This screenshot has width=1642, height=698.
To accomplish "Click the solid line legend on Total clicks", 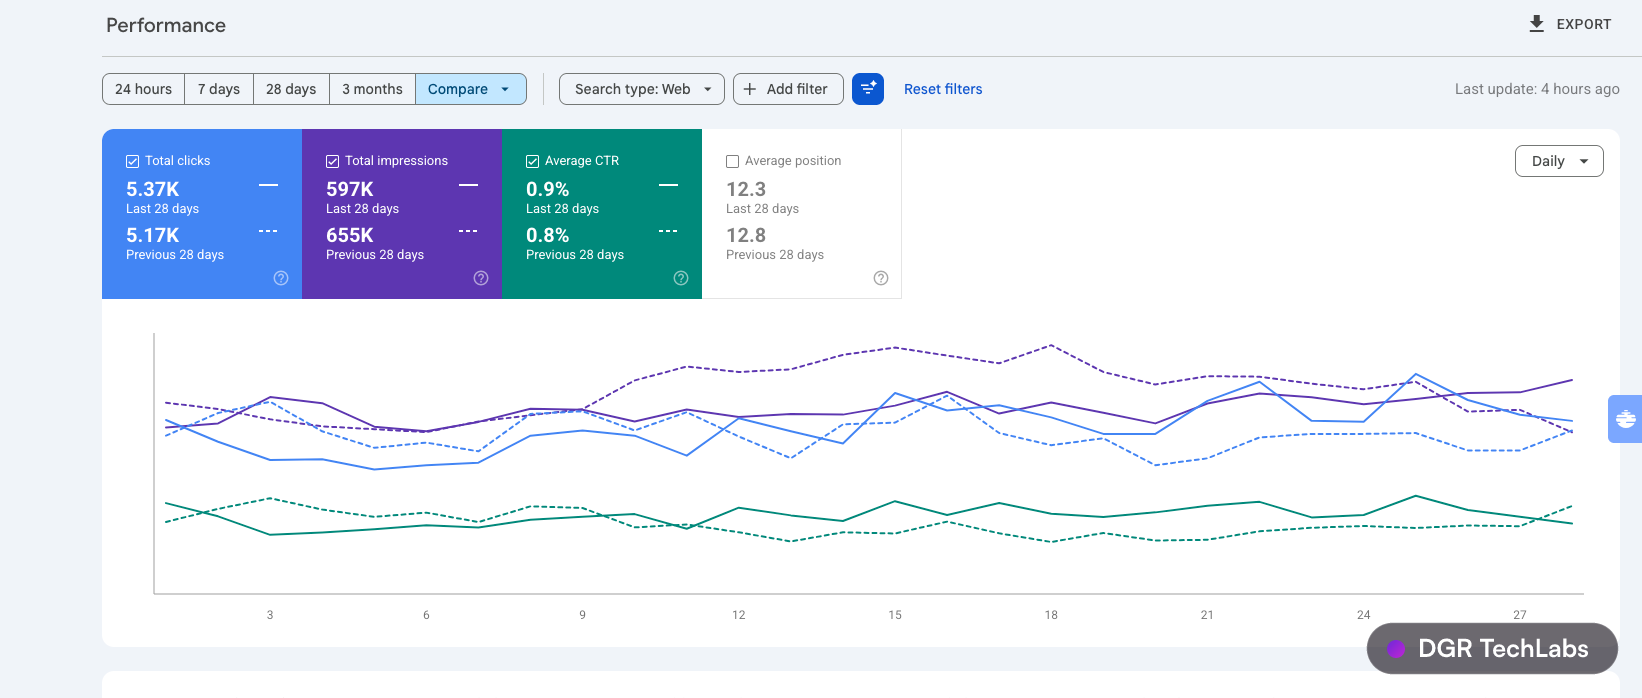I will (x=268, y=185).
